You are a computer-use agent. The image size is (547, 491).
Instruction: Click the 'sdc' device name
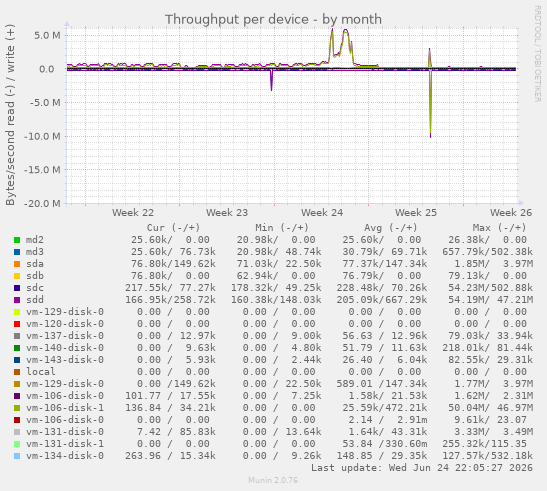click(35, 288)
